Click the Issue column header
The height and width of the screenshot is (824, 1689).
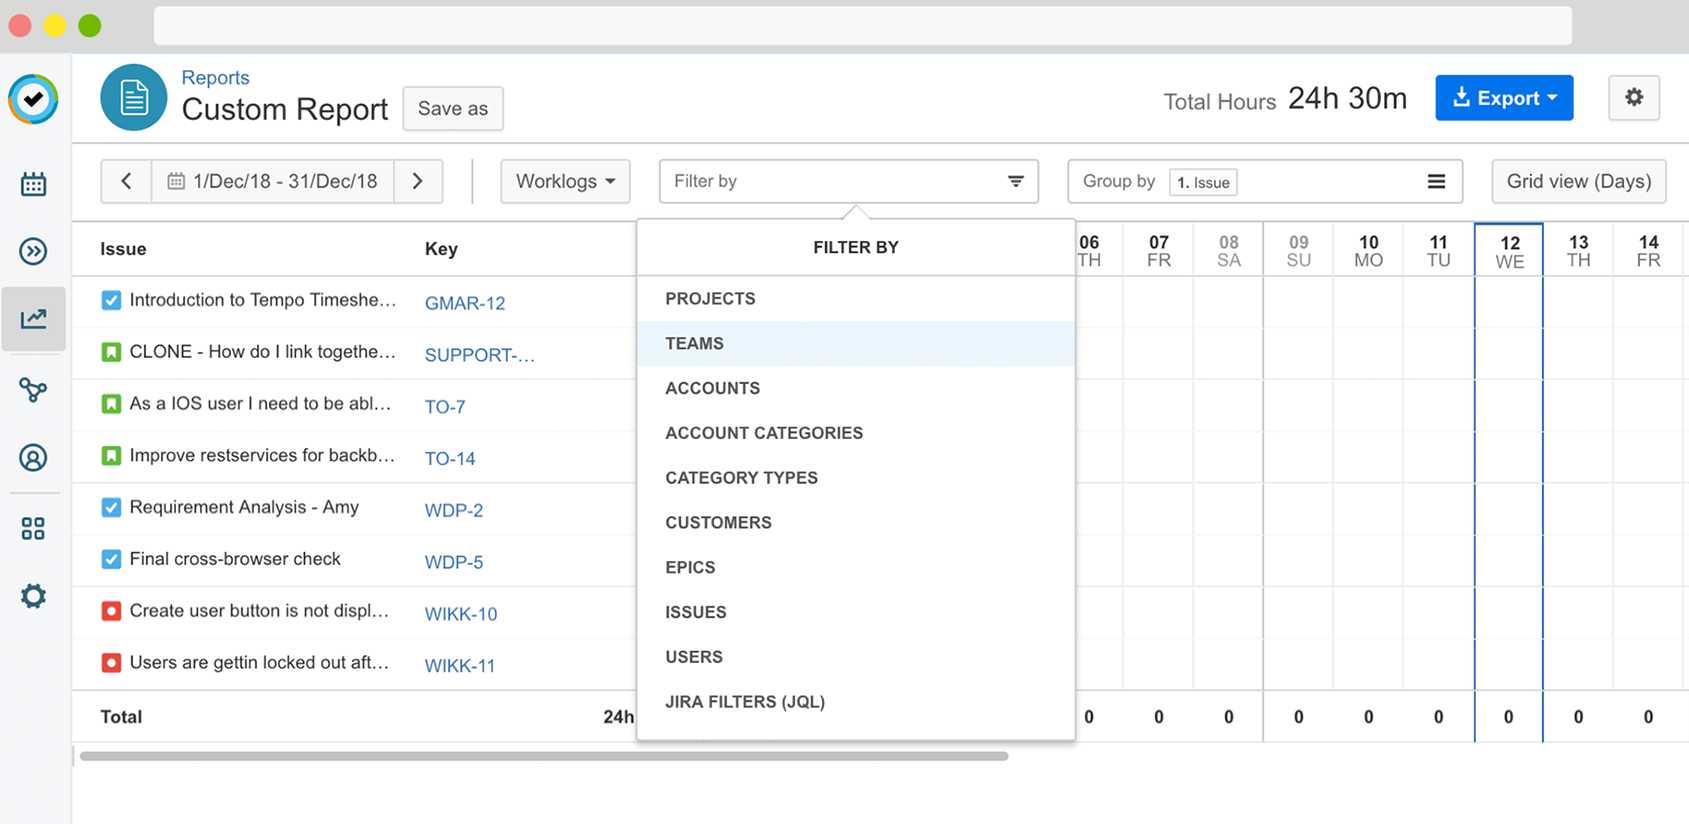(x=123, y=249)
